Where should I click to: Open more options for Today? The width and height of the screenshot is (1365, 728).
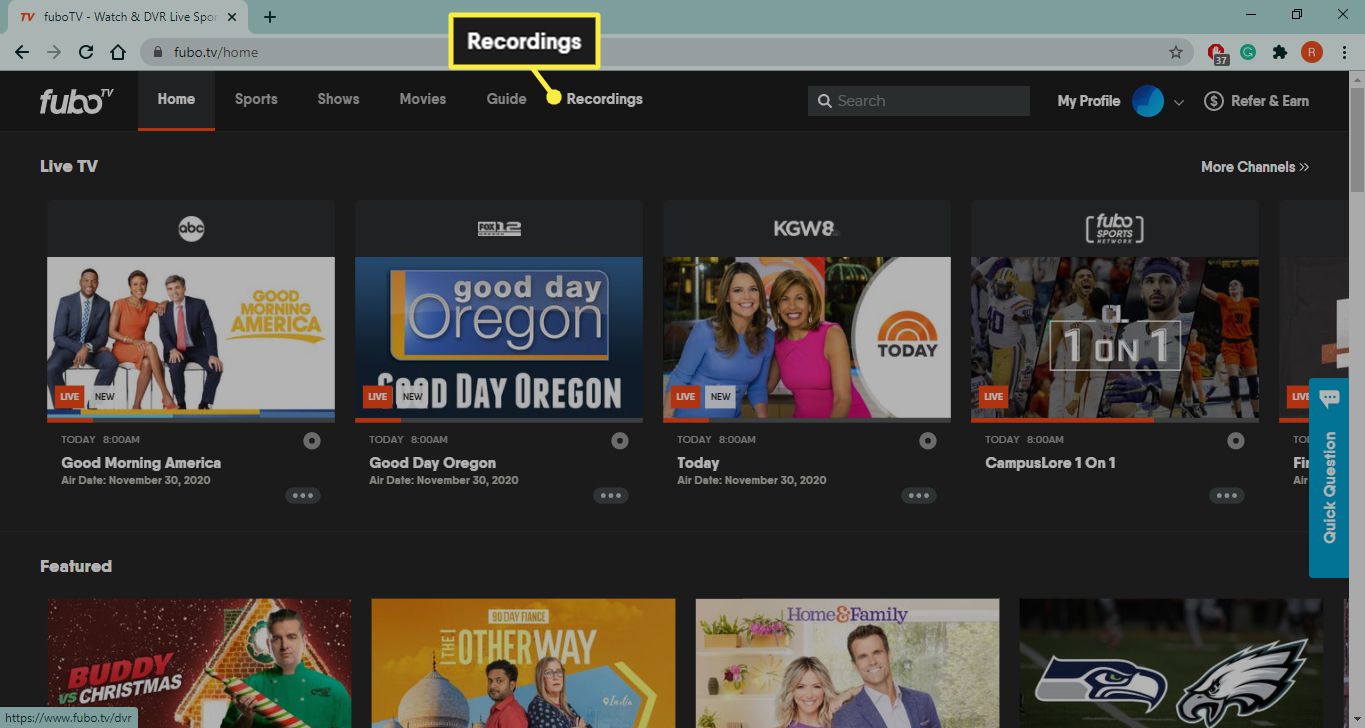(x=919, y=495)
